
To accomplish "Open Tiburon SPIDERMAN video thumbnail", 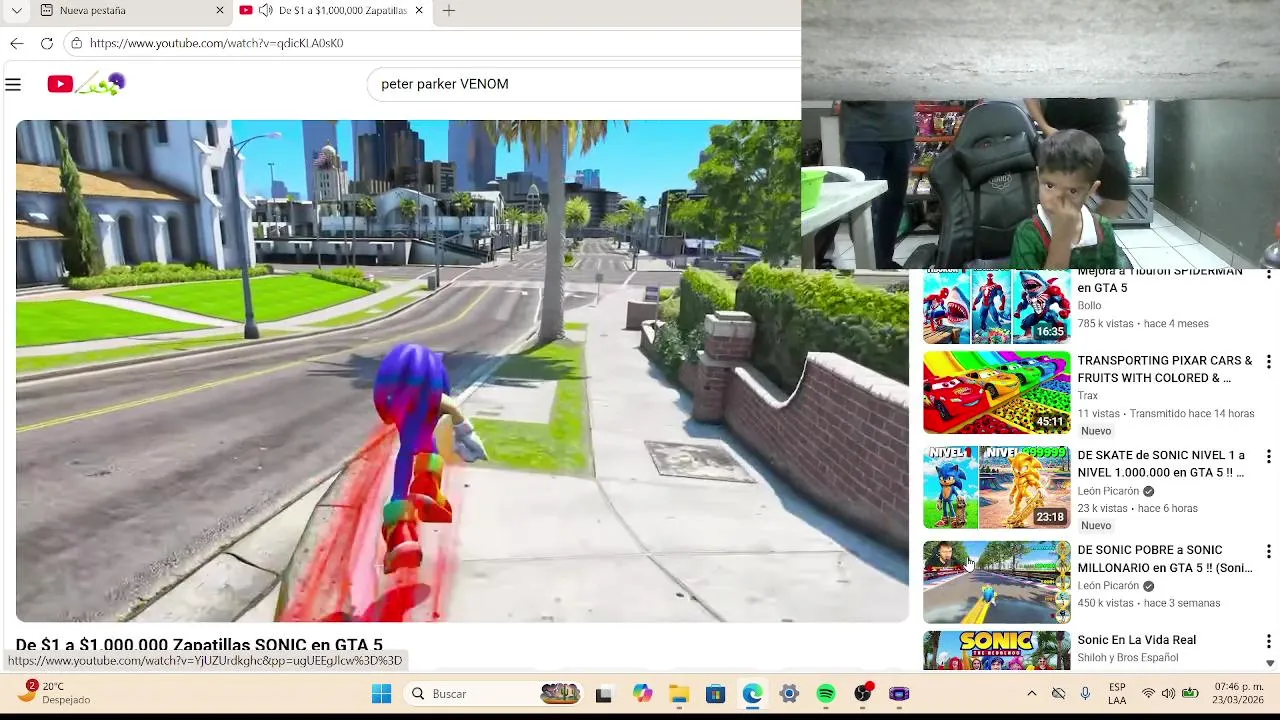I will [x=996, y=306].
